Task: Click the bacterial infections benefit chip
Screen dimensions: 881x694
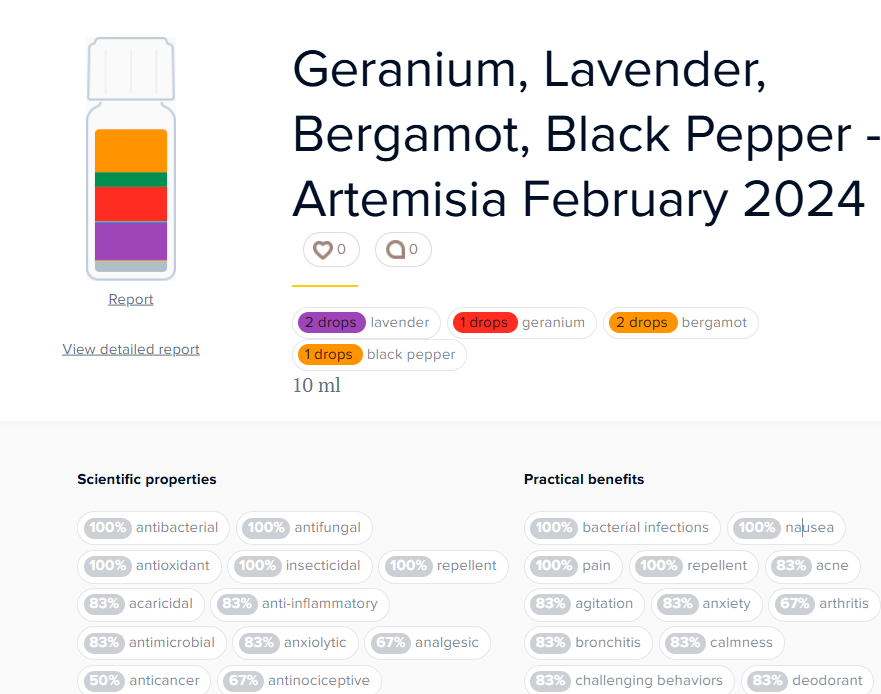Action: (622, 528)
